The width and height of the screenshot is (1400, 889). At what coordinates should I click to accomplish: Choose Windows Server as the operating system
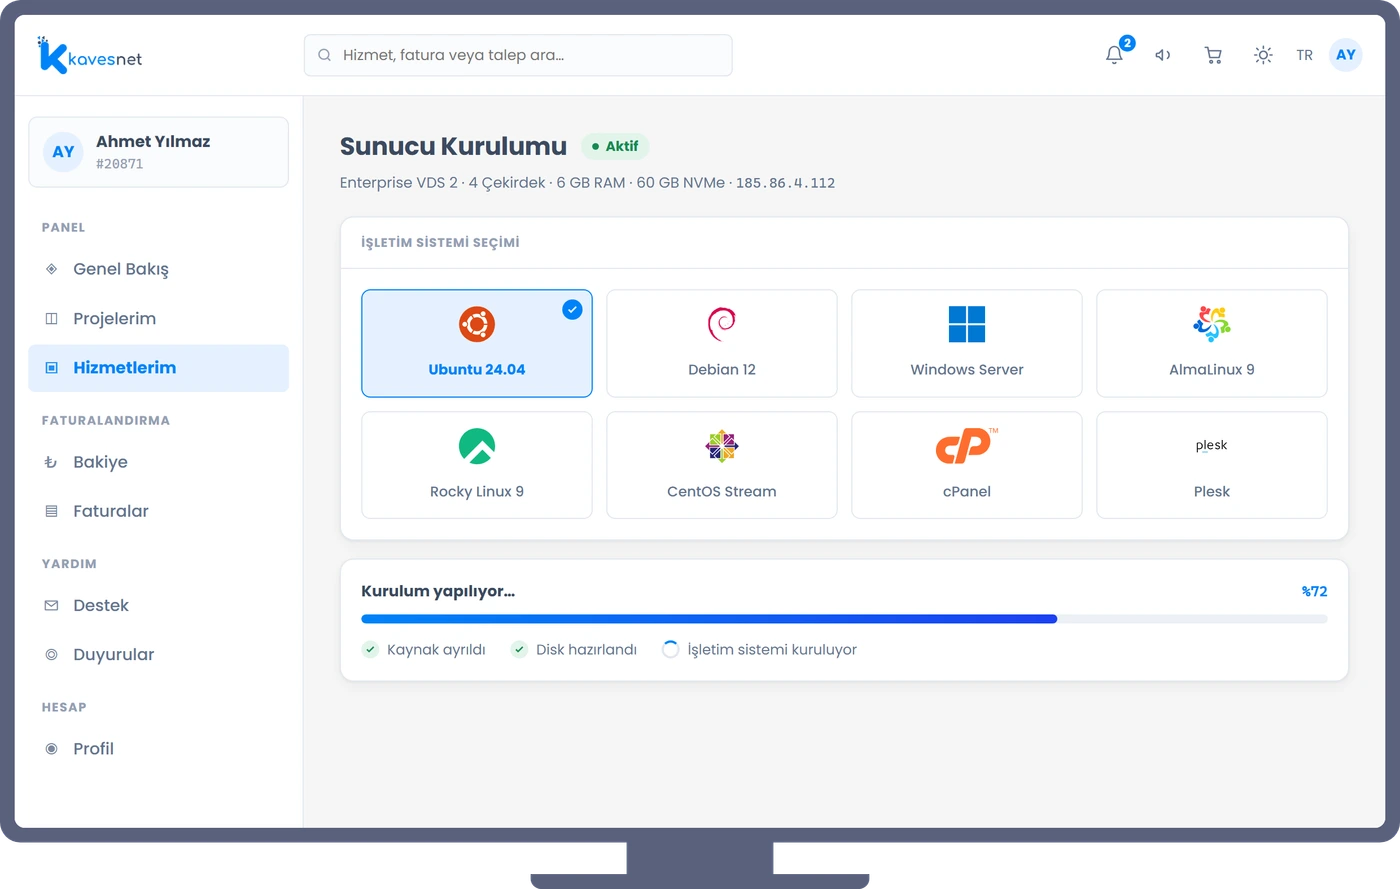coord(967,343)
